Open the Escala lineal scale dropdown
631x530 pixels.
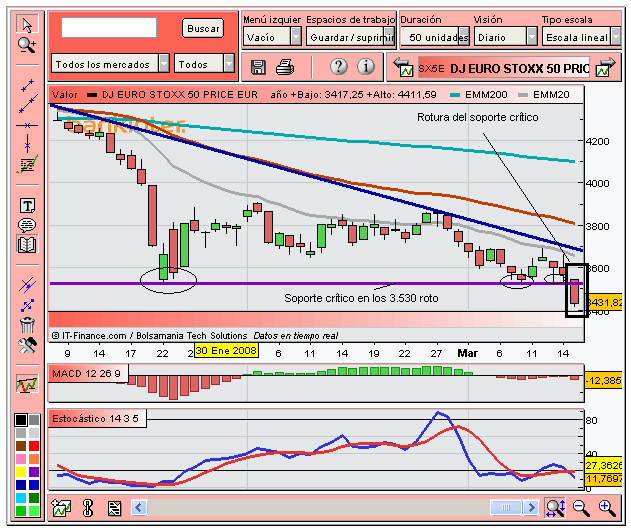pyautogui.click(x=582, y=37)
